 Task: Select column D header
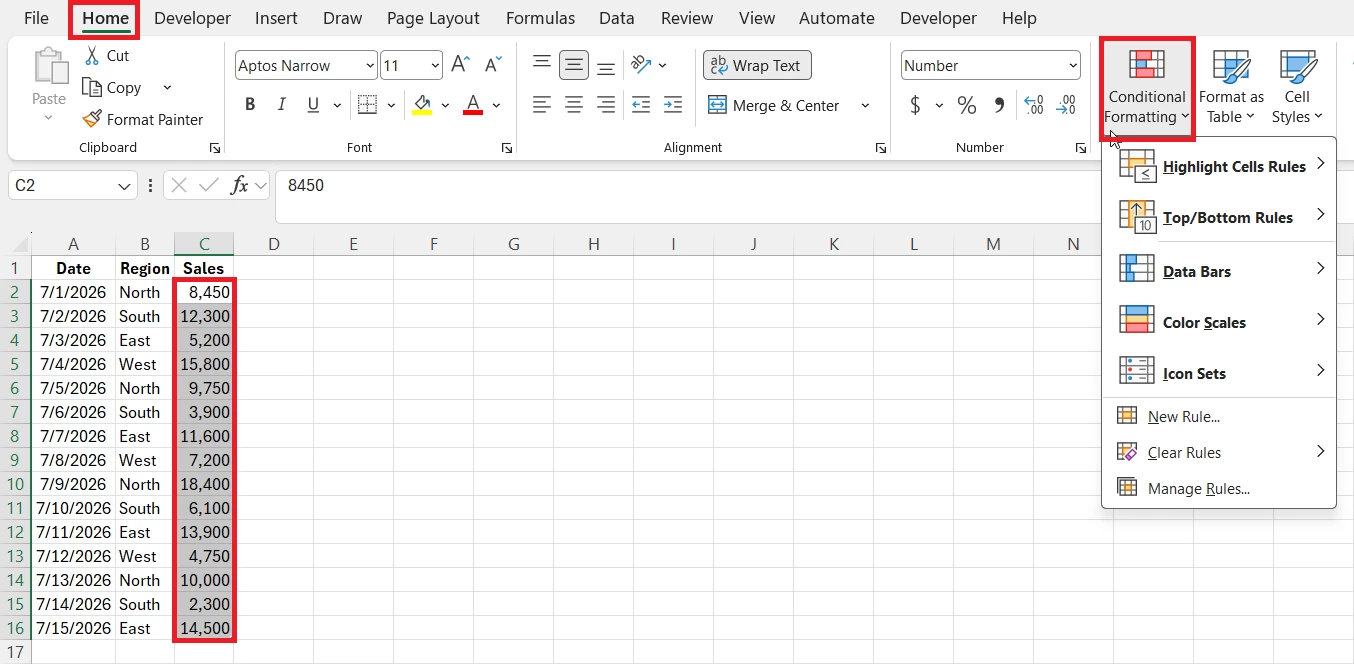pos(273,244)
